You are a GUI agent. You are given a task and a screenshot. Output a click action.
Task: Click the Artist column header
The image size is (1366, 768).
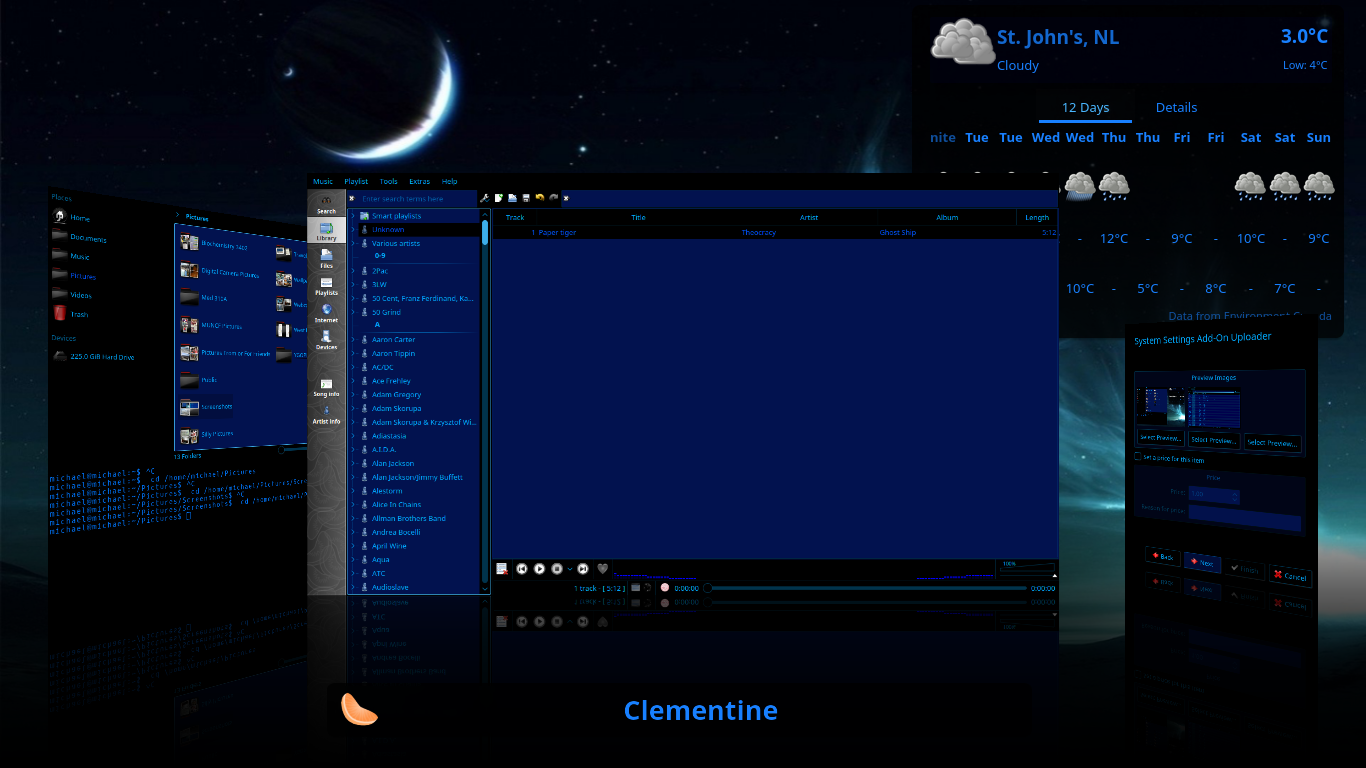[x=809, y=217]
